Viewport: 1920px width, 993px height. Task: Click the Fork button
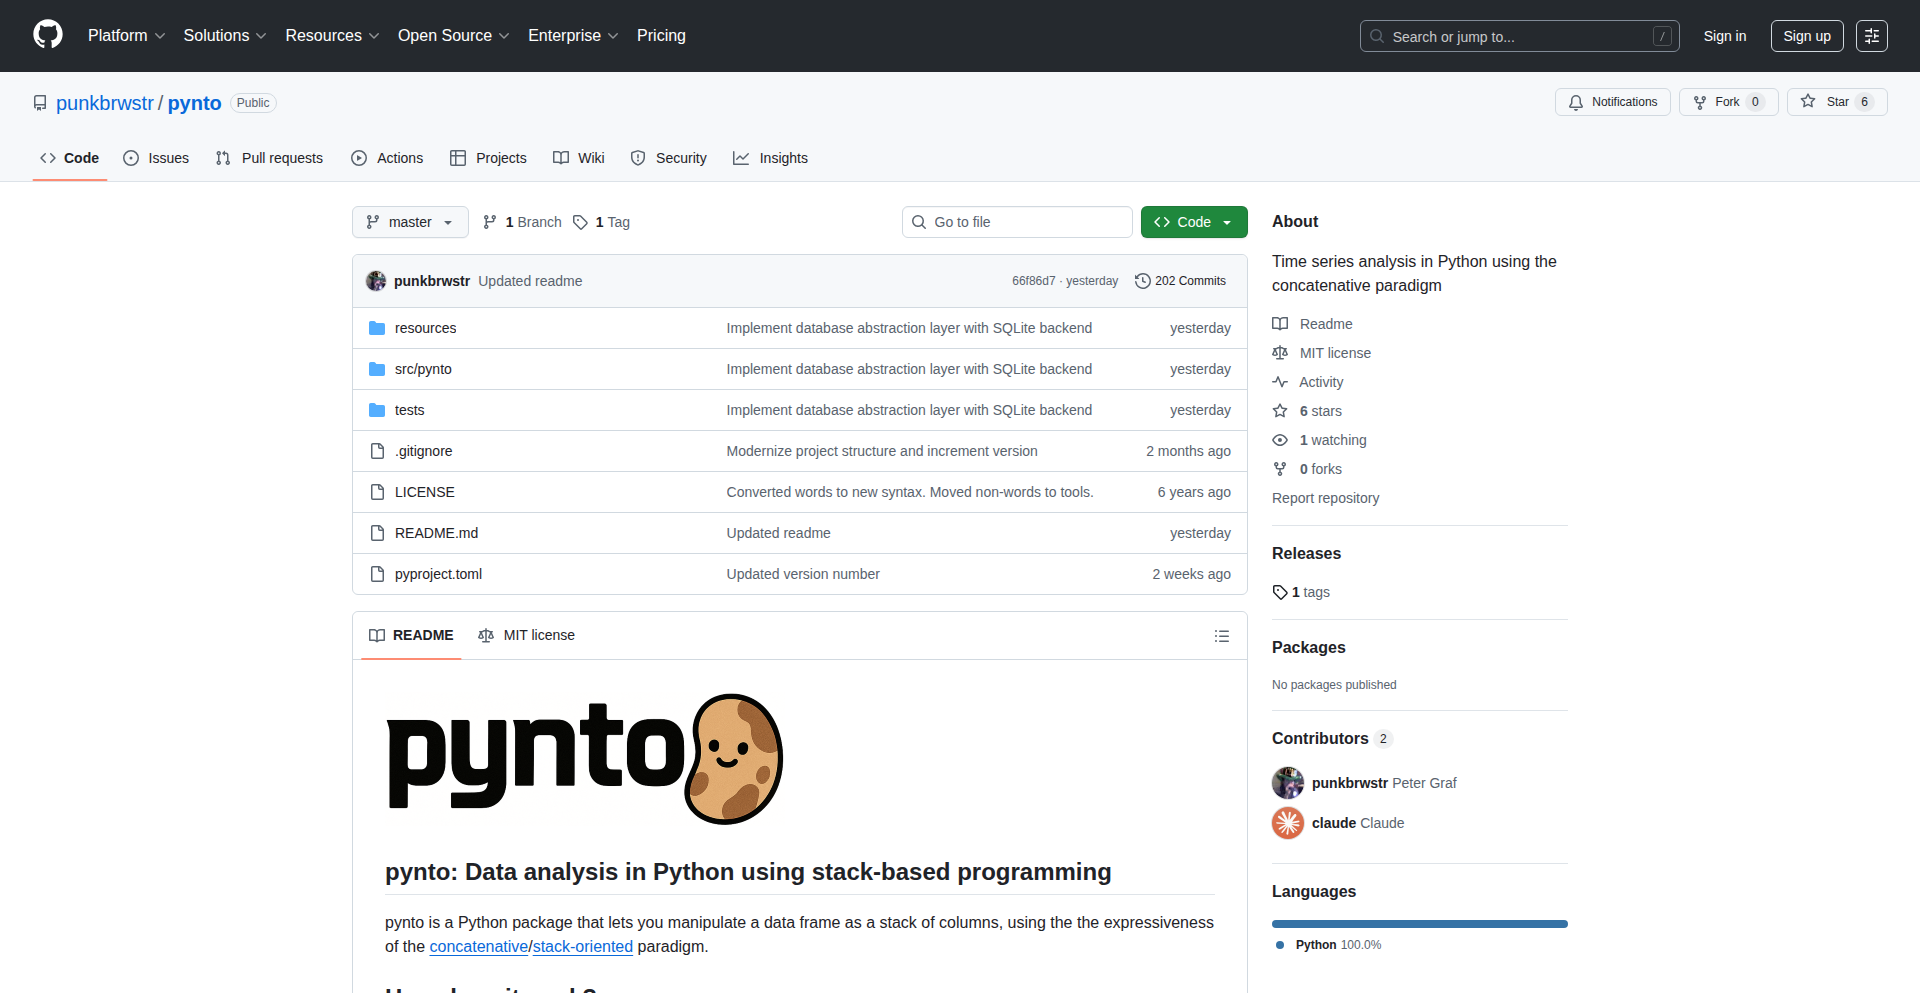[x=1728, y=102]
